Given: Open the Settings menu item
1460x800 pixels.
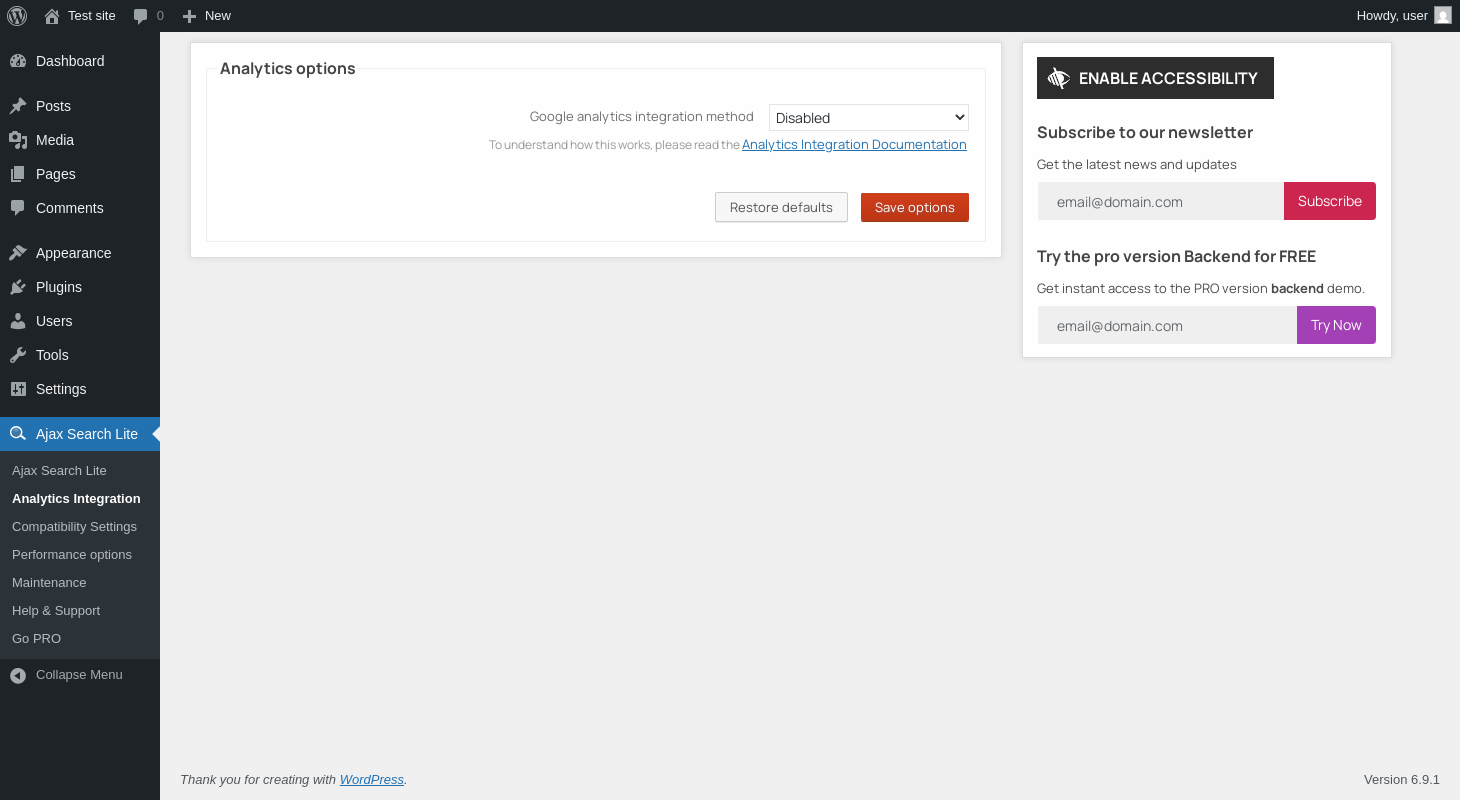Looking at the screenshot, I should (80, 389).
